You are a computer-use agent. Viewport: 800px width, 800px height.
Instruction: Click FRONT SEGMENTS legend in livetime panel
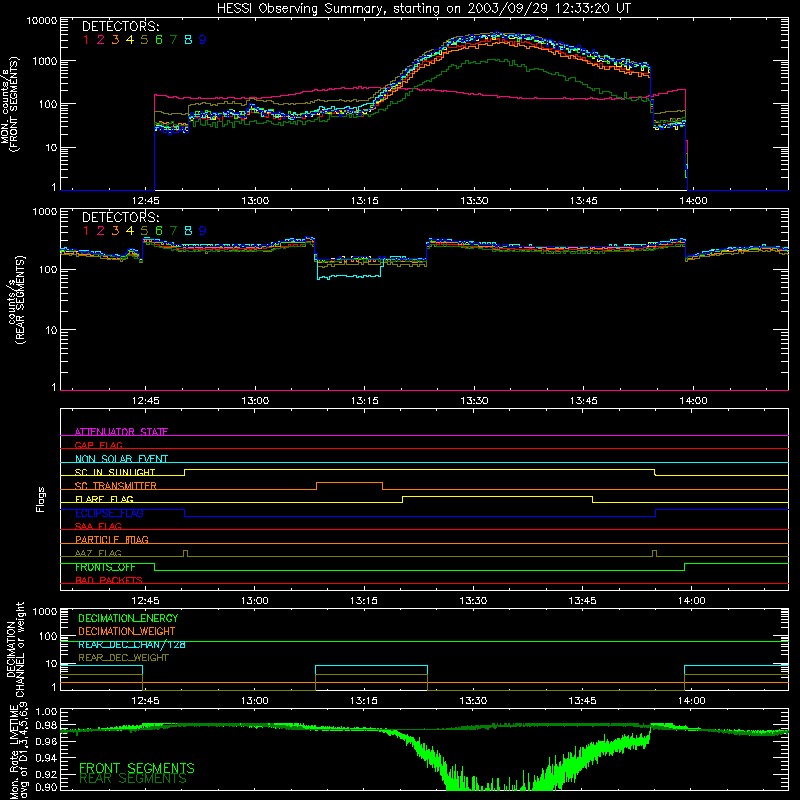click(x=137, y=768)
